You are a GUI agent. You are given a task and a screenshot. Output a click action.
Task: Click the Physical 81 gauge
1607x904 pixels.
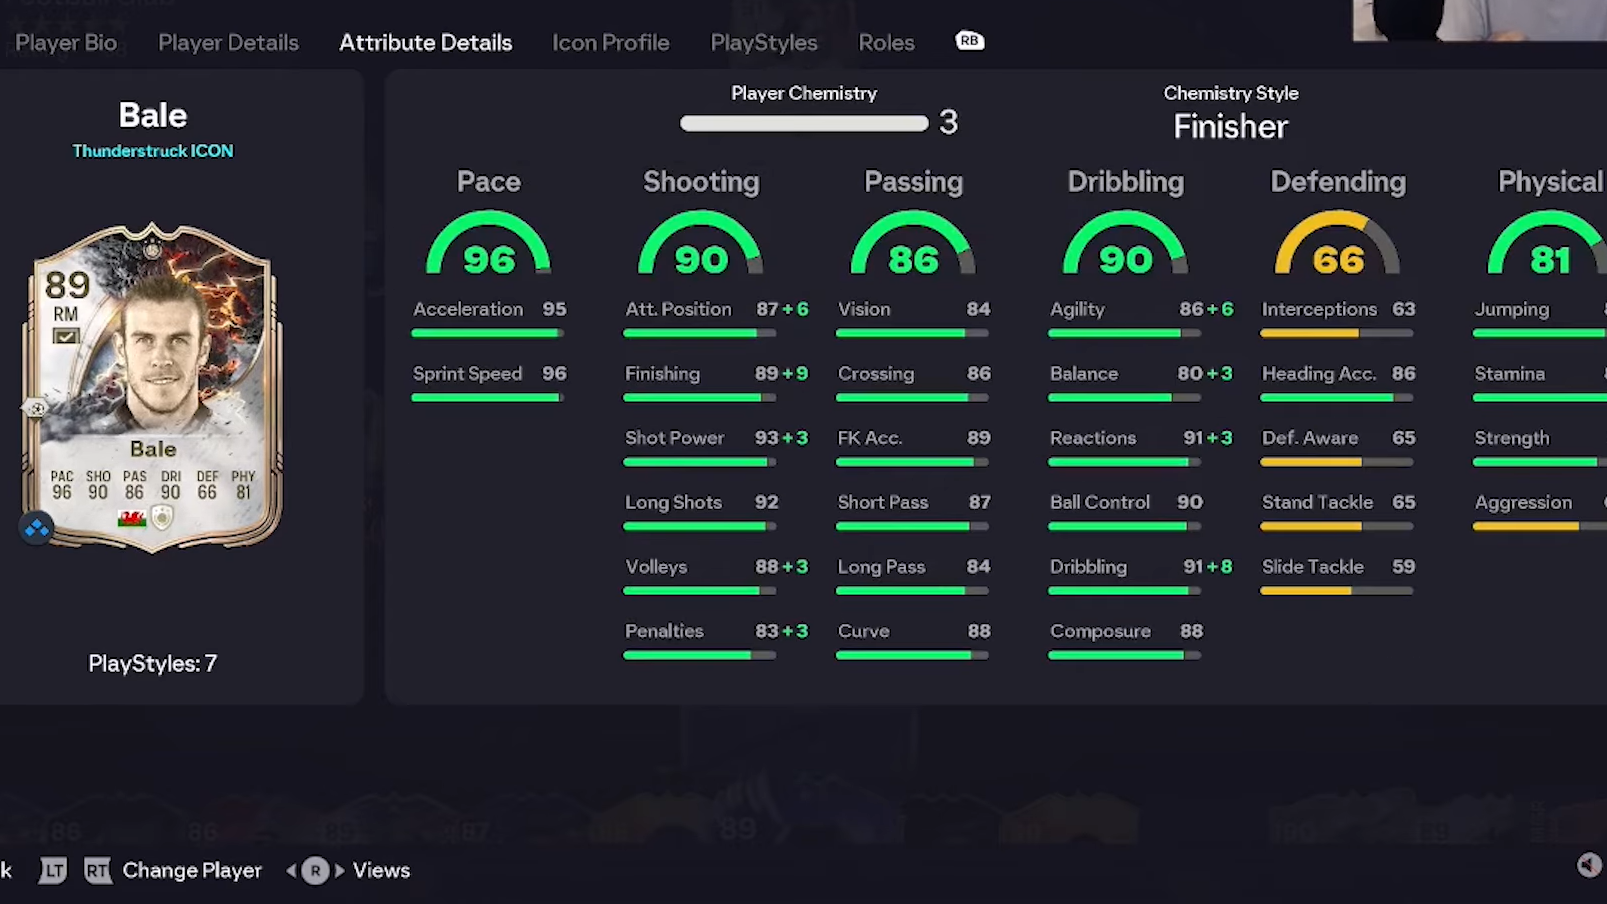click(x=1548, y=243)
